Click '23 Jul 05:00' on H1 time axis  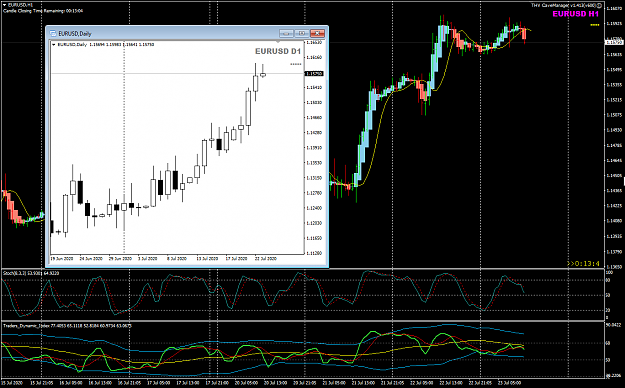point(510,383)
